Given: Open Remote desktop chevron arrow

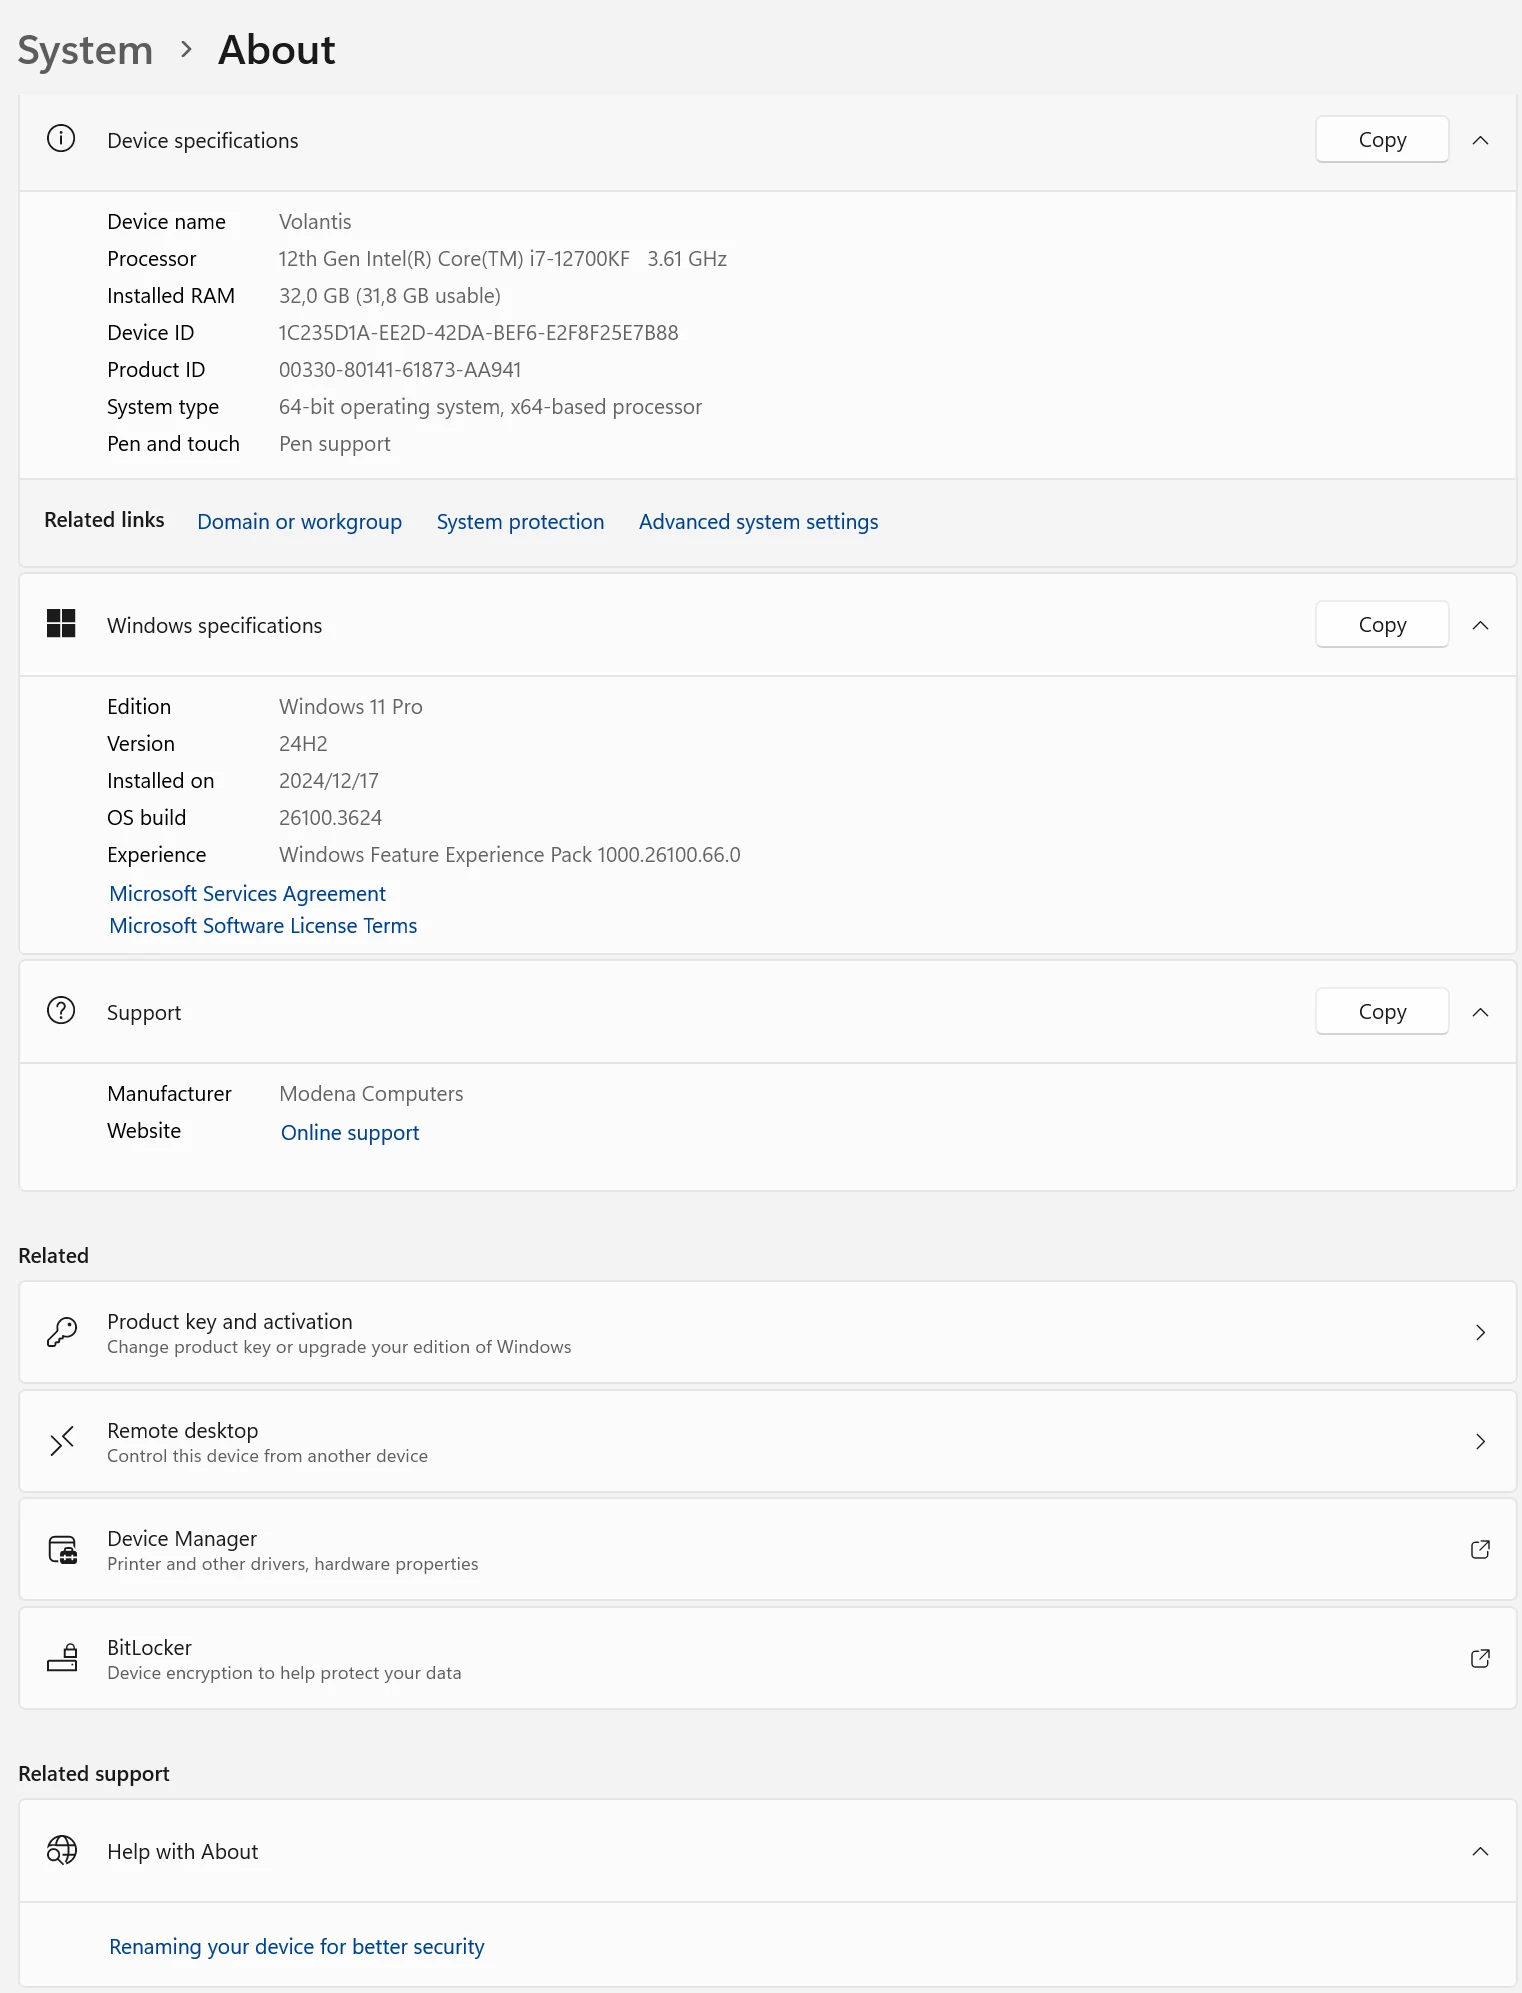Looking at the screenshot, I should click(x=1481, y=1441).
